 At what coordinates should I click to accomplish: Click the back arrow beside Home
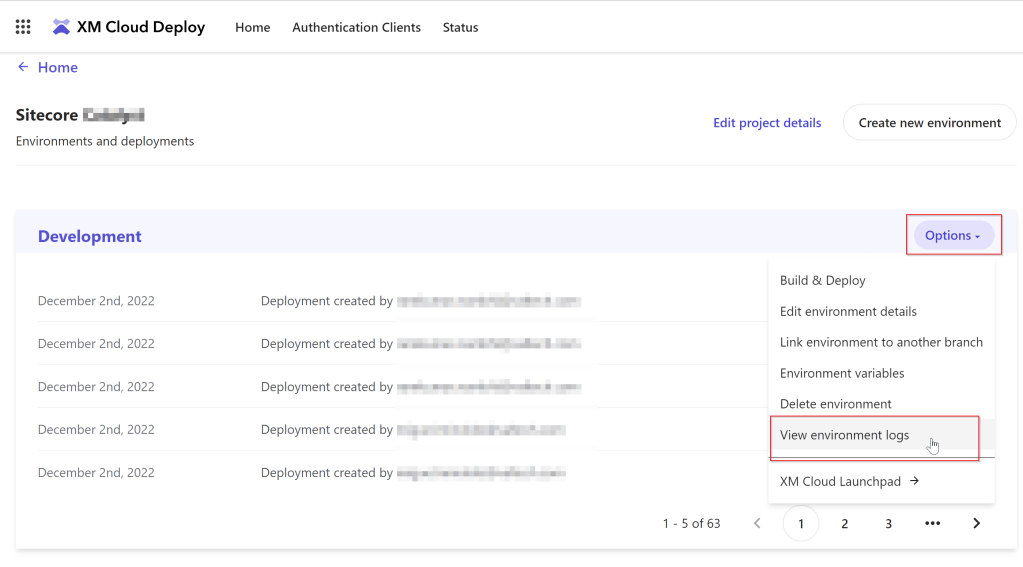(23, 67)
